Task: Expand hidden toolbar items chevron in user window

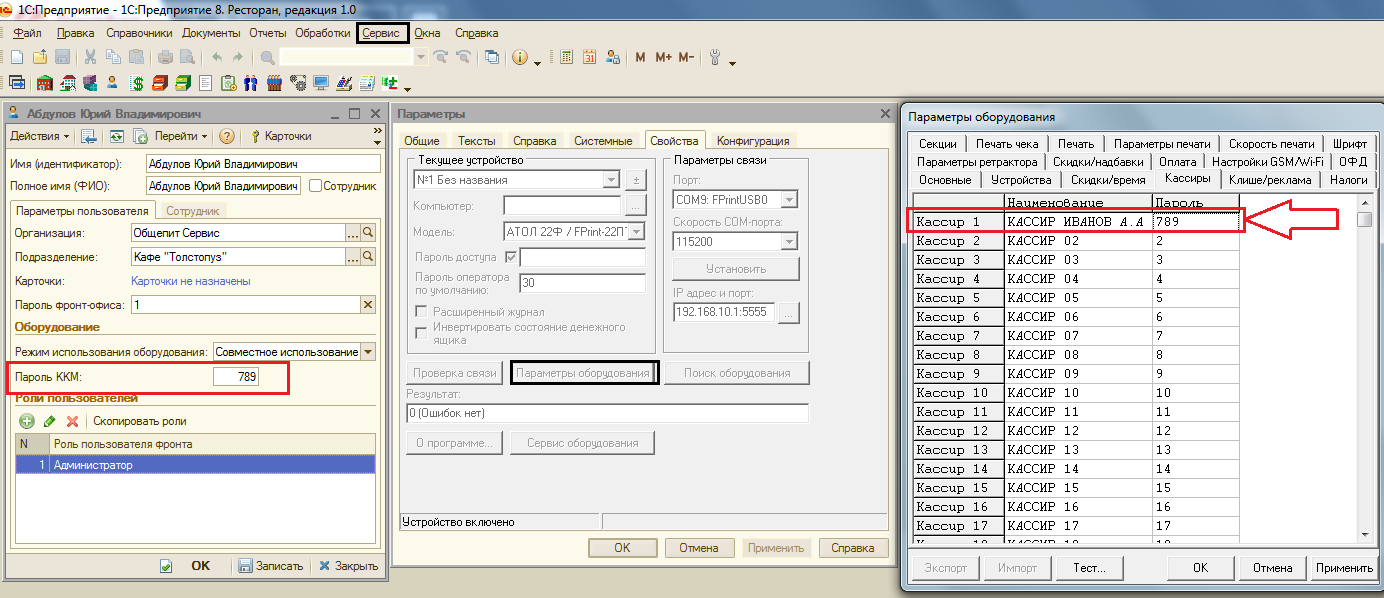Action: (x=377, y=130)
